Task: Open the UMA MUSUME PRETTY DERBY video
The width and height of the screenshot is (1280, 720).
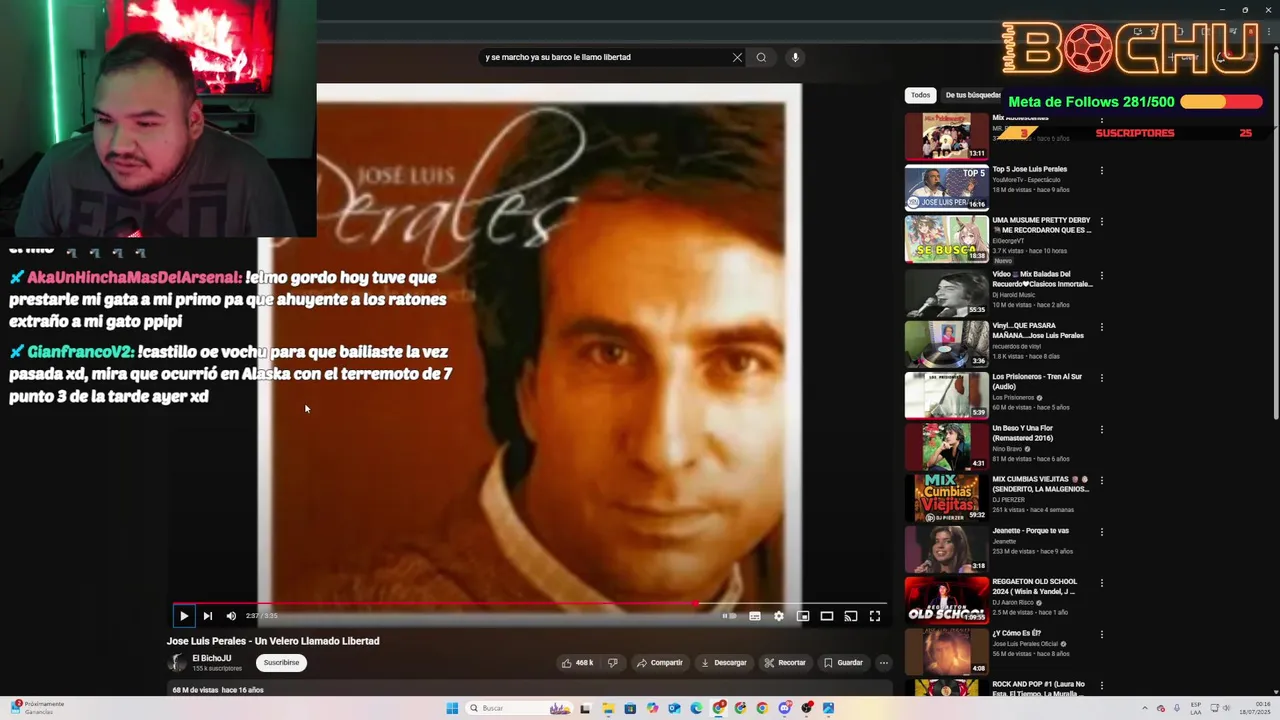Action: [x=946, y=239]
